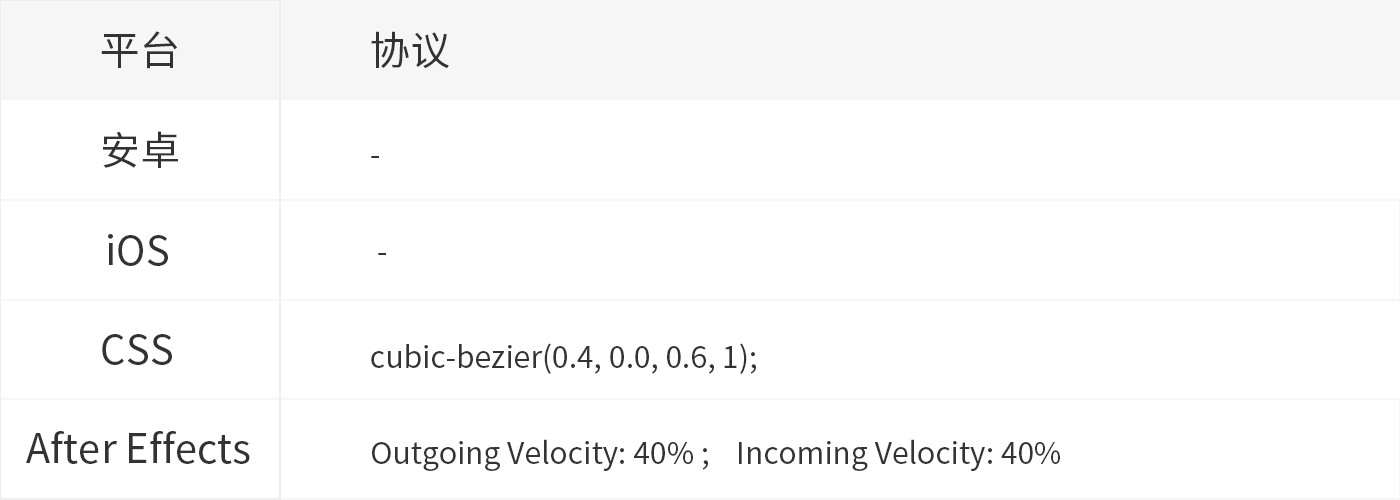The width and height of the screenshot is (1400, 500).
Task: Click the 0.4 value in cubic-bezier
Action: [573, 357]
